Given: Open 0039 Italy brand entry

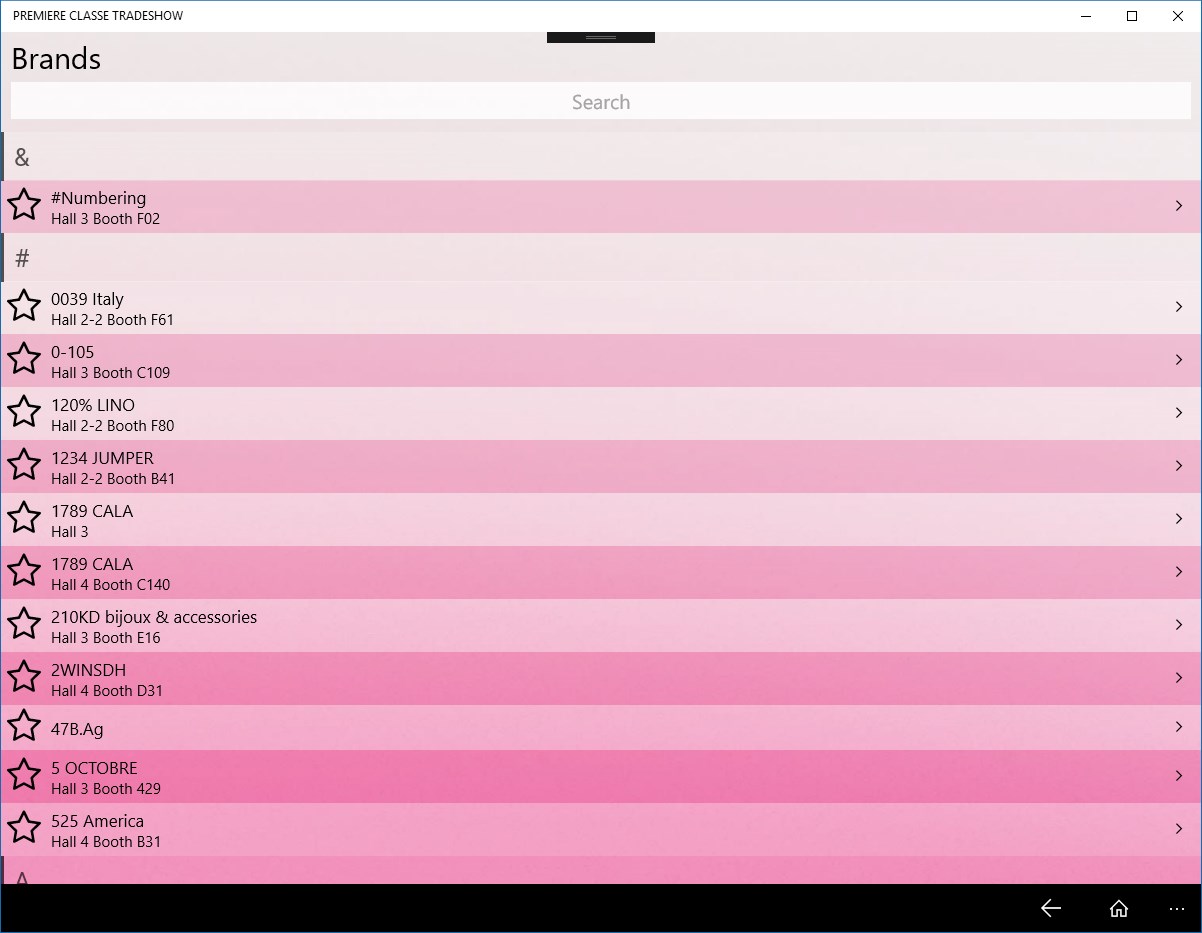Looking at the screenshot, I should [87, 299].
